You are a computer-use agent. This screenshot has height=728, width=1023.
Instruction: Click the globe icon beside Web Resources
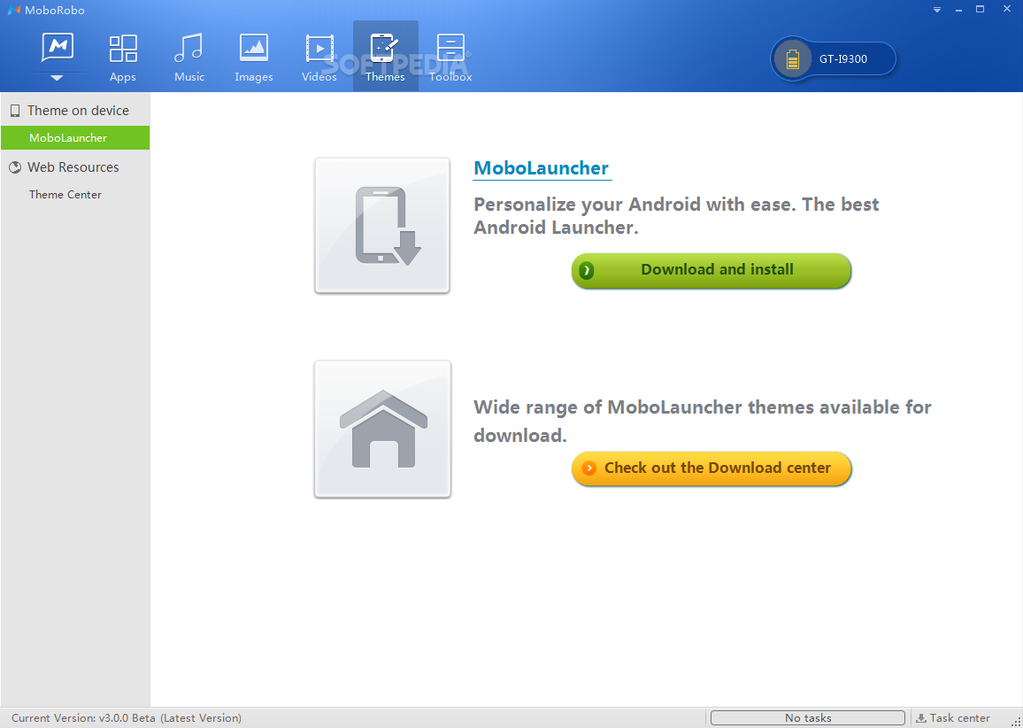click(x=15, y=168)
